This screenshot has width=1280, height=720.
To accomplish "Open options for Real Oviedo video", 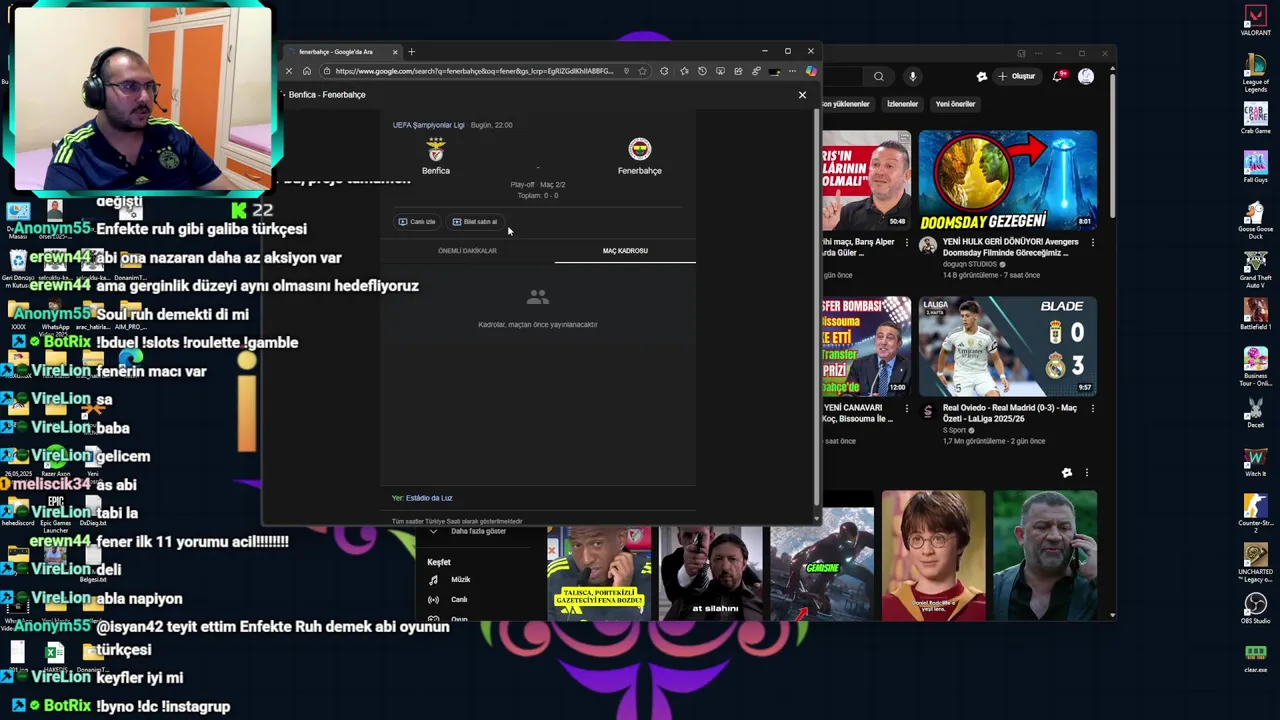I will click(1092, 409).
